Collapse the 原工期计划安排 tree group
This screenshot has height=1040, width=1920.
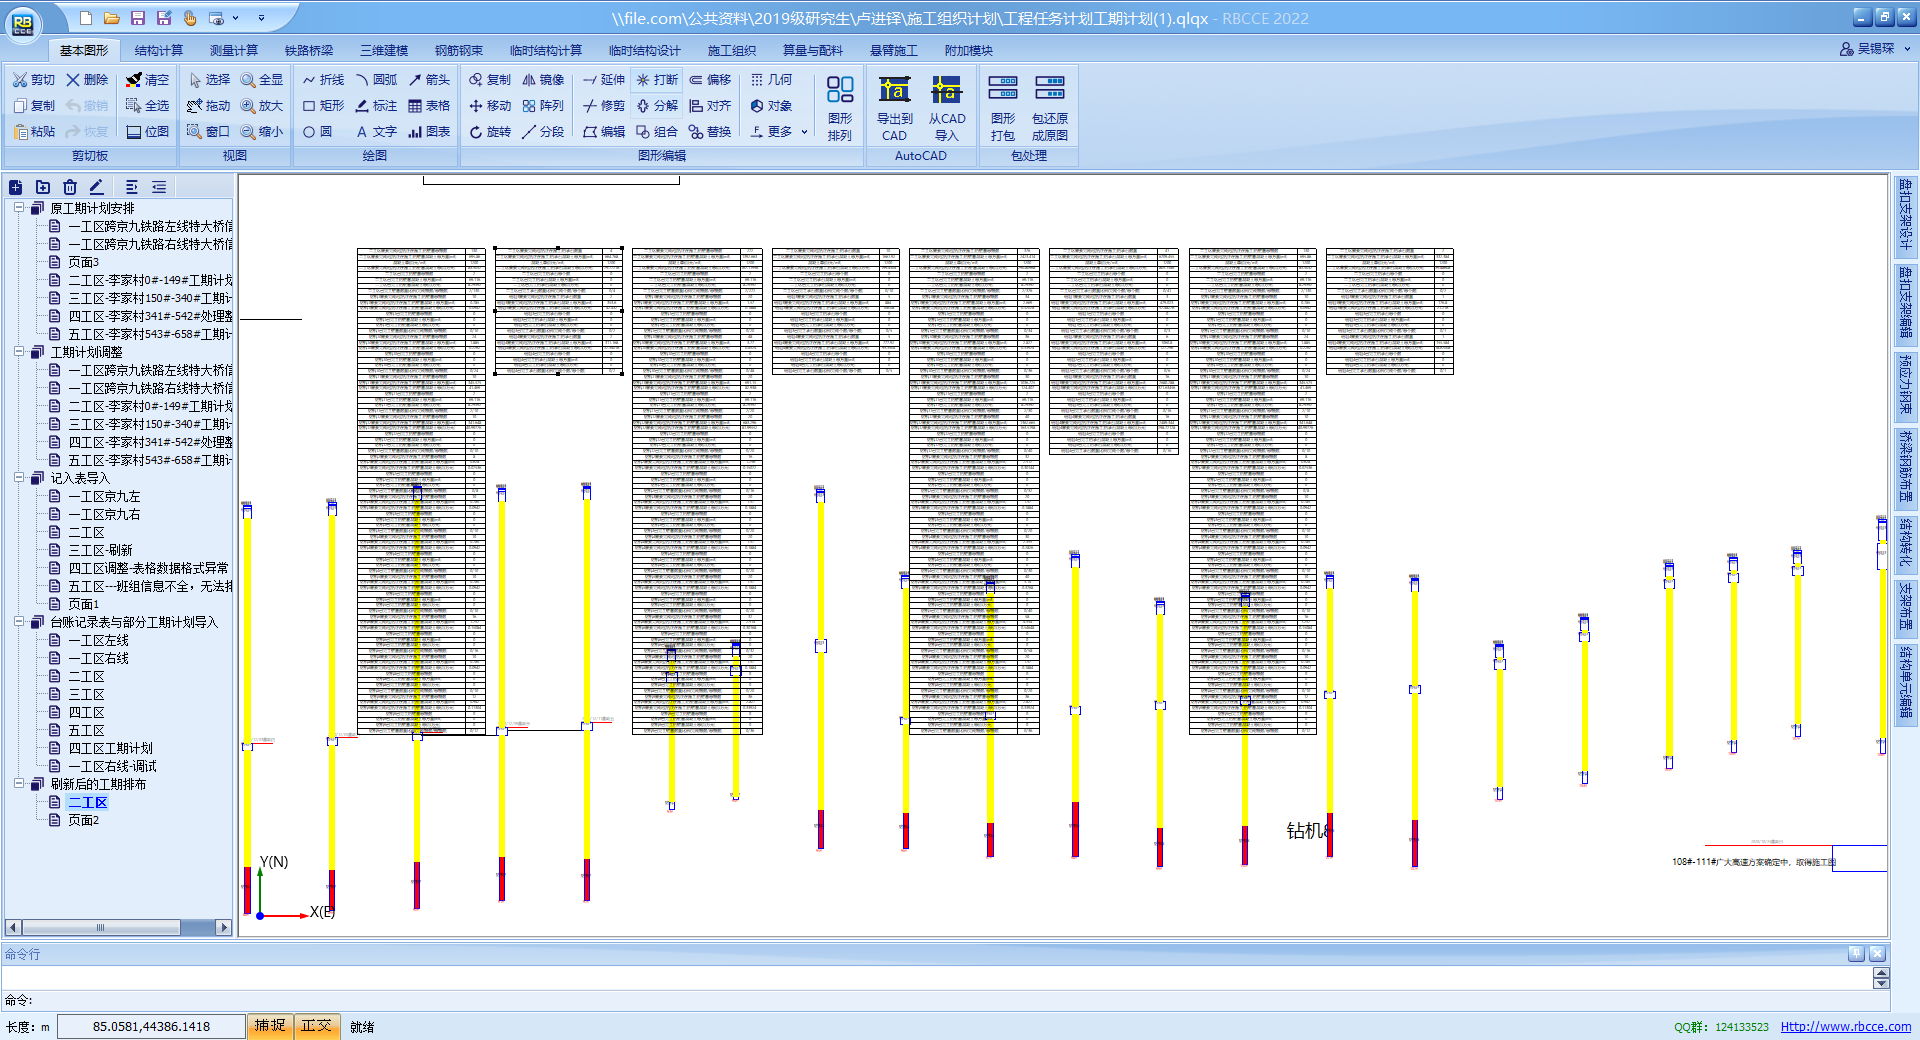pos(19,208)
